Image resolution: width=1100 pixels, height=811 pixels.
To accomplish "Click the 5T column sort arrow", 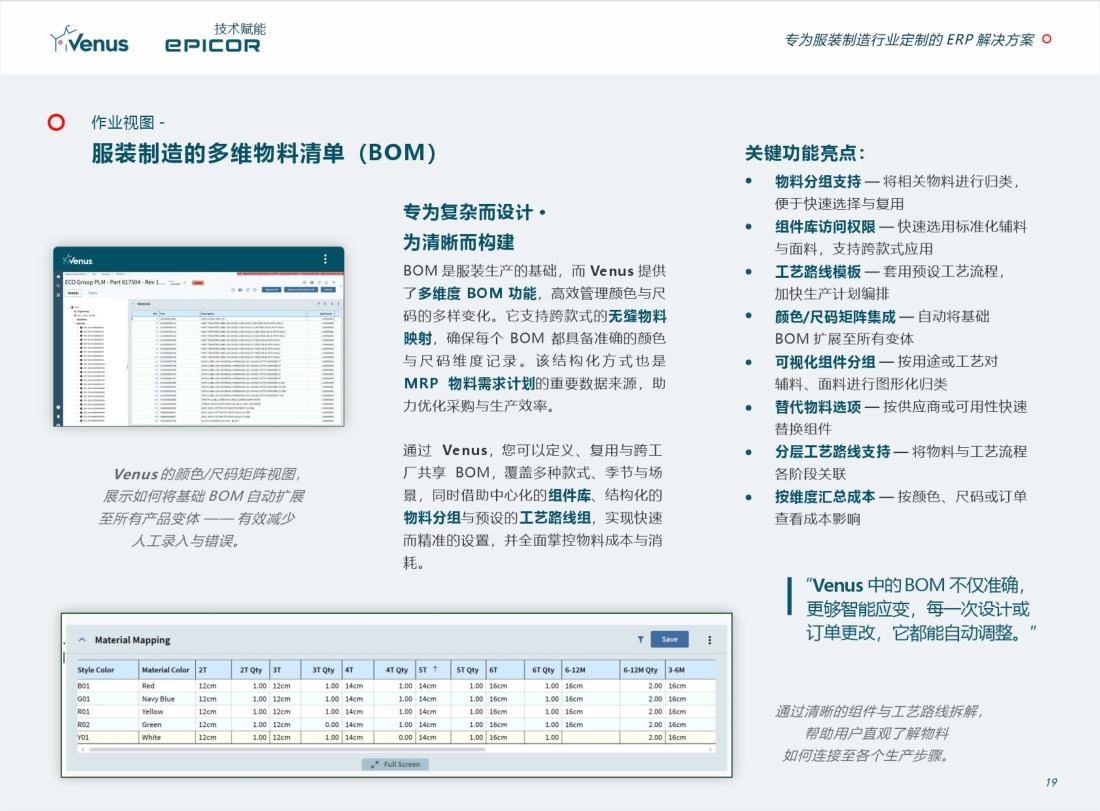I will tap(435, 669).
